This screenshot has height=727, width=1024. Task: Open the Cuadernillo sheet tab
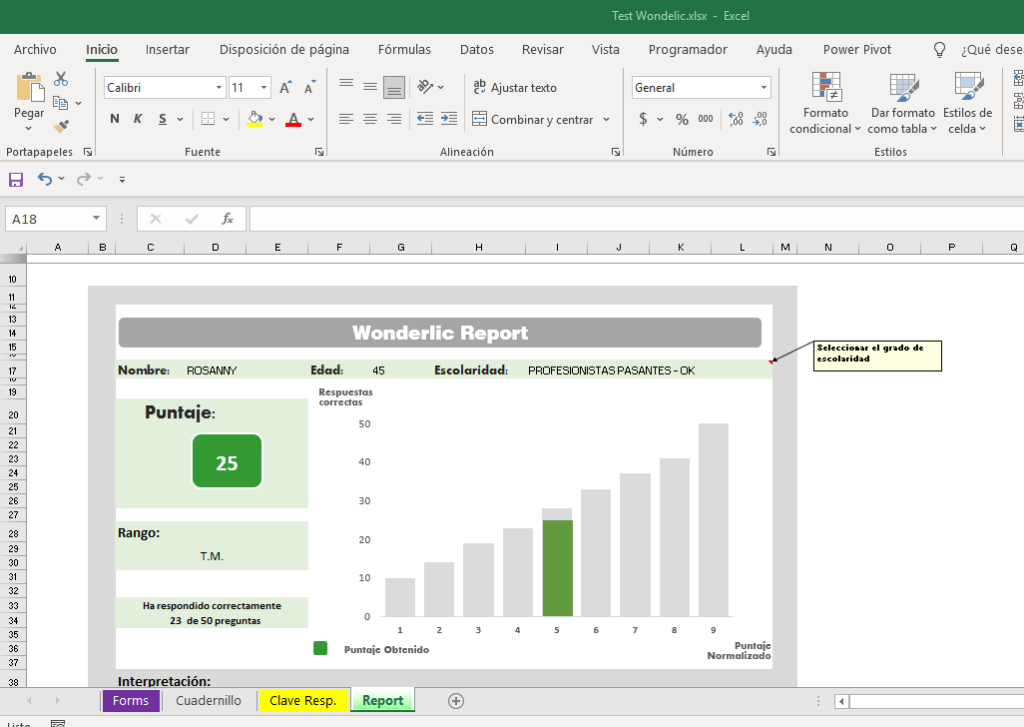point(208,701)
